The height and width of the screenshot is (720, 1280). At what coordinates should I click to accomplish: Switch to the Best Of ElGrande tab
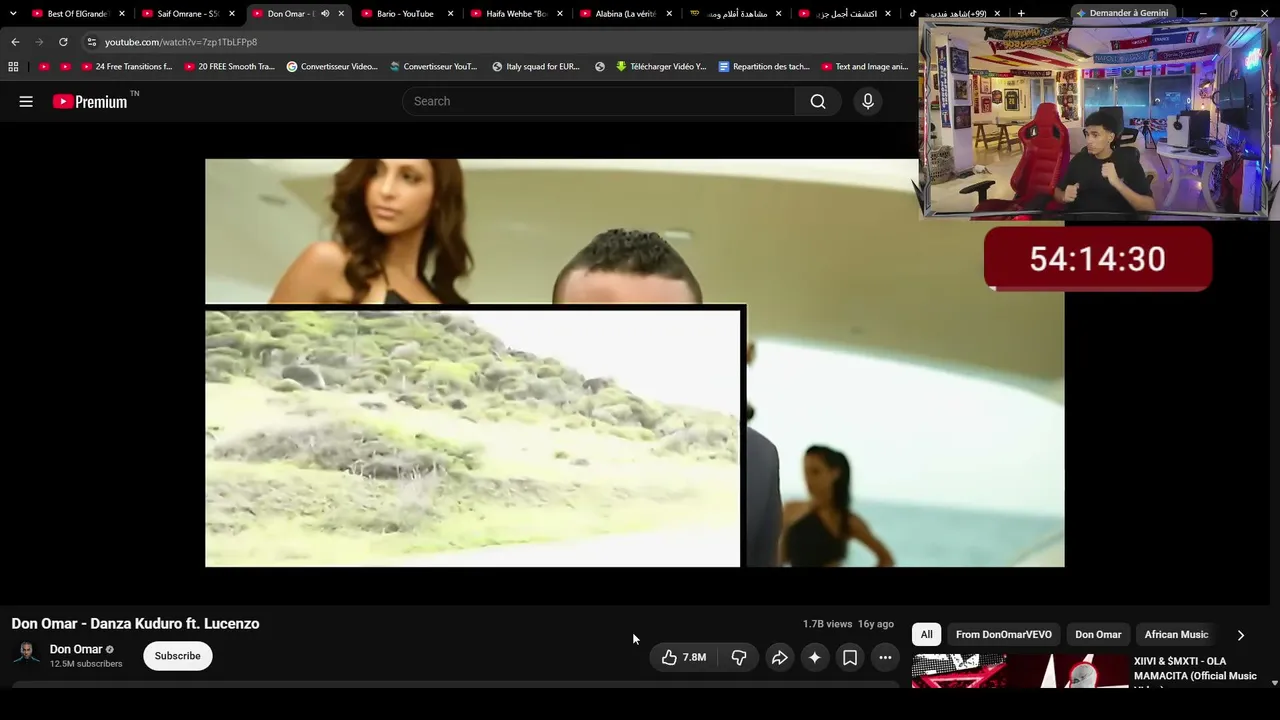[78, 14]
